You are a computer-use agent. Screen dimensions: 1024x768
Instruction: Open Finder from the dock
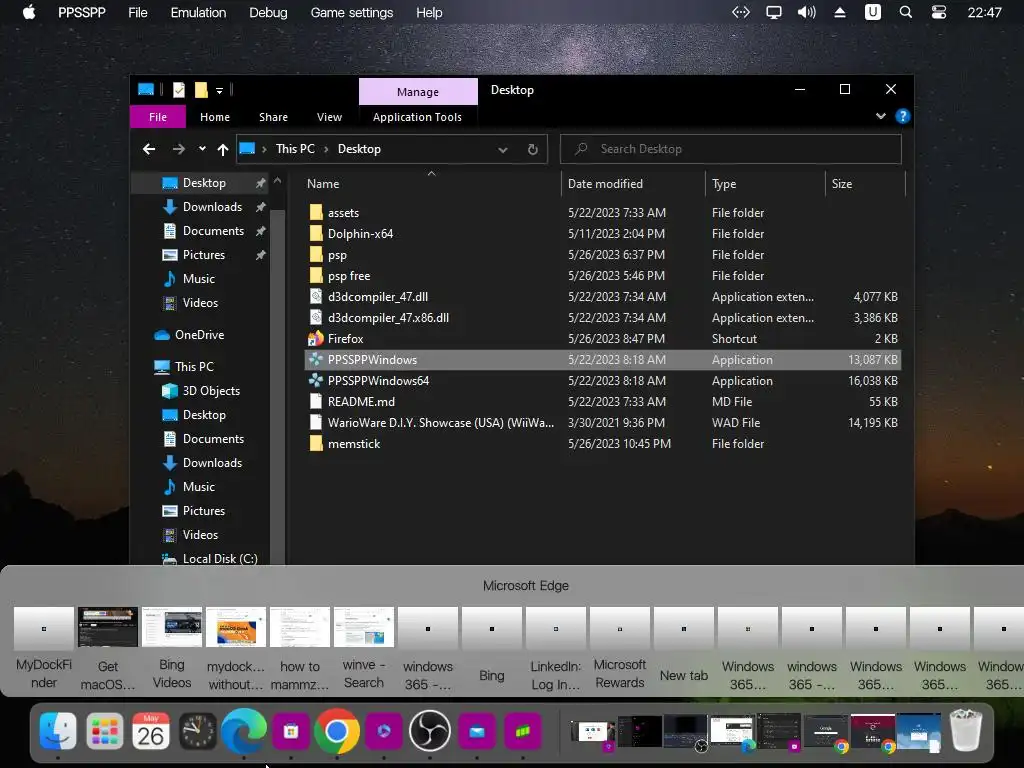click(x=58, y=731)
